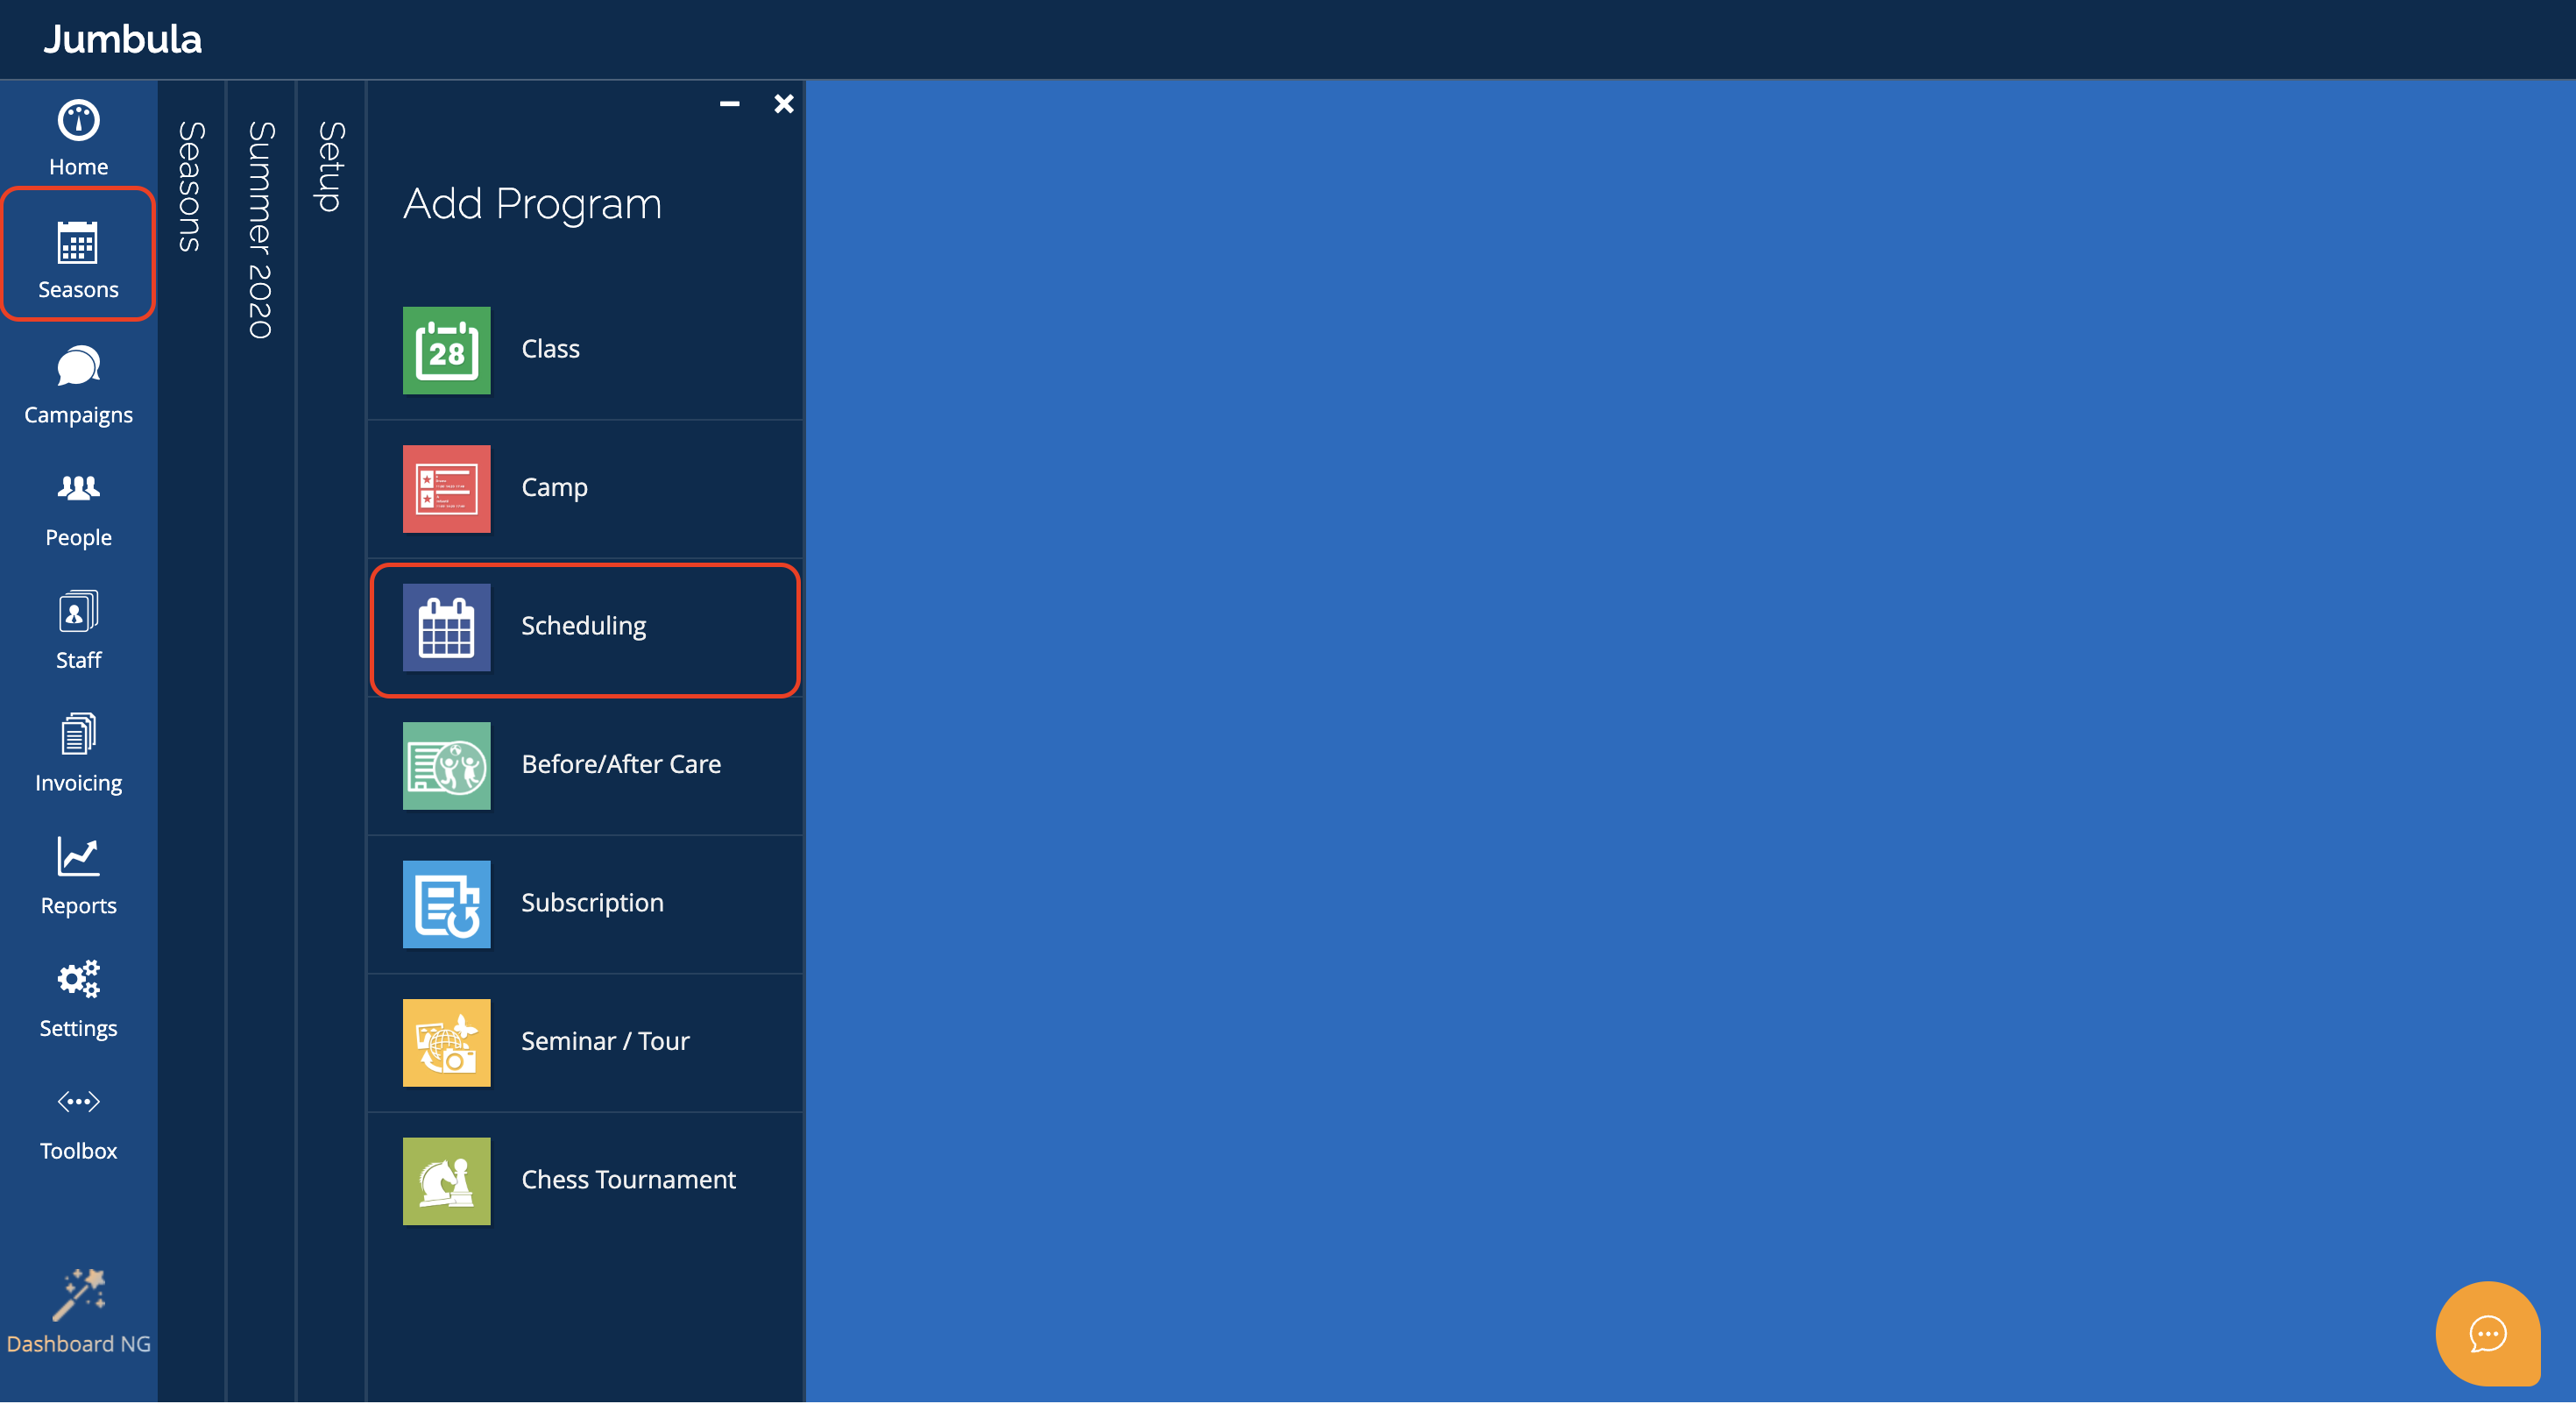This screenshot has width=2576, height=1404.
Task: Open the orange chat support bubble
Action: tap(2487, 1333)
